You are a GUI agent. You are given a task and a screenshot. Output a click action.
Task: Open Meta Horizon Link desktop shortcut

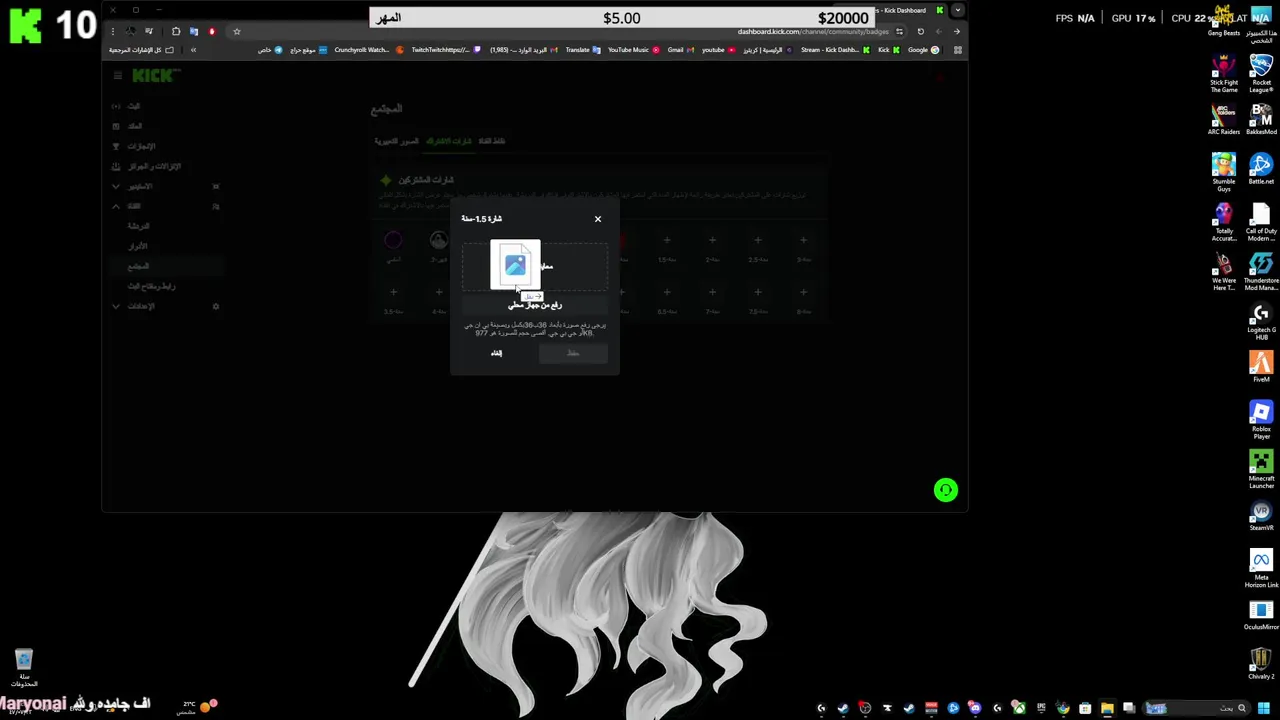(1261, 569)
